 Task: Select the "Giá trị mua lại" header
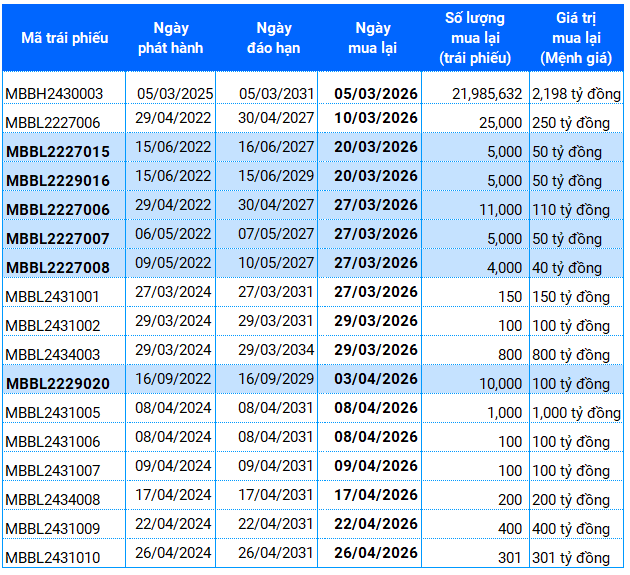point(578,37)
